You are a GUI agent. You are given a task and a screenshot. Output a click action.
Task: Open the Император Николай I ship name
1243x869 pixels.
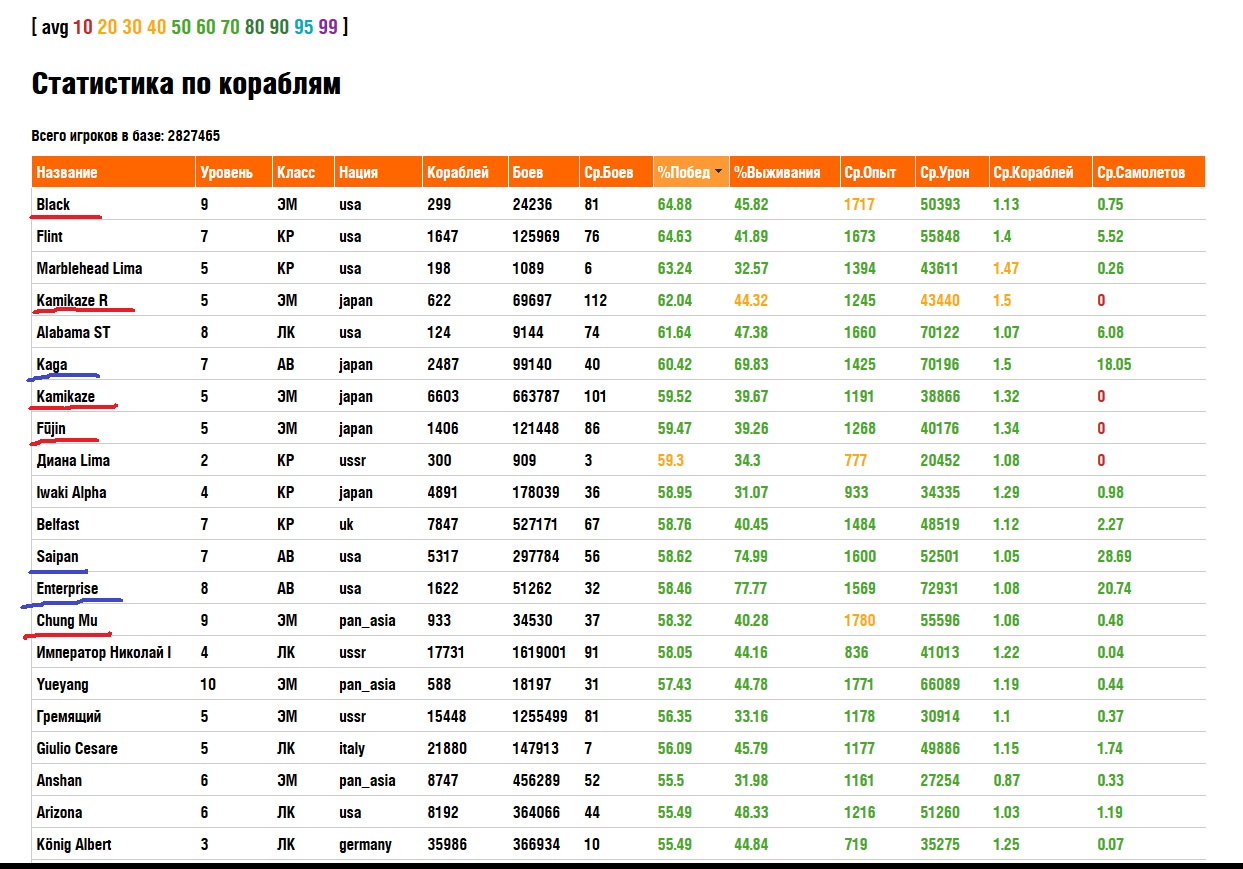click(x=104, y=652)
